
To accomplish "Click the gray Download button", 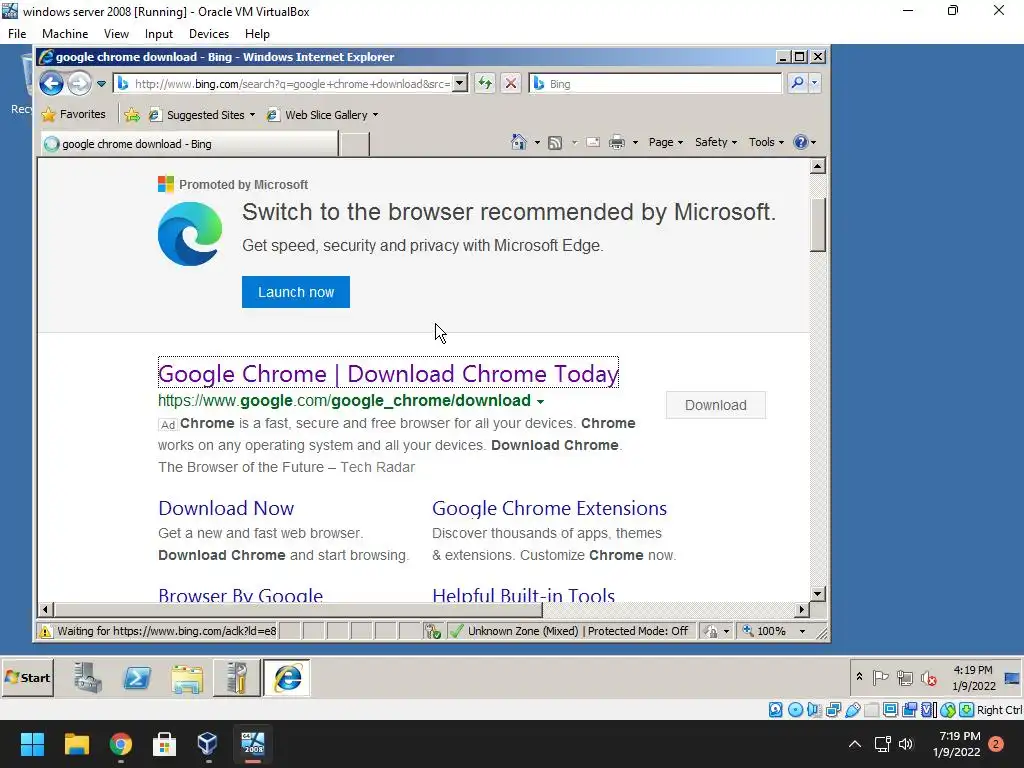I will coord(716,405).
